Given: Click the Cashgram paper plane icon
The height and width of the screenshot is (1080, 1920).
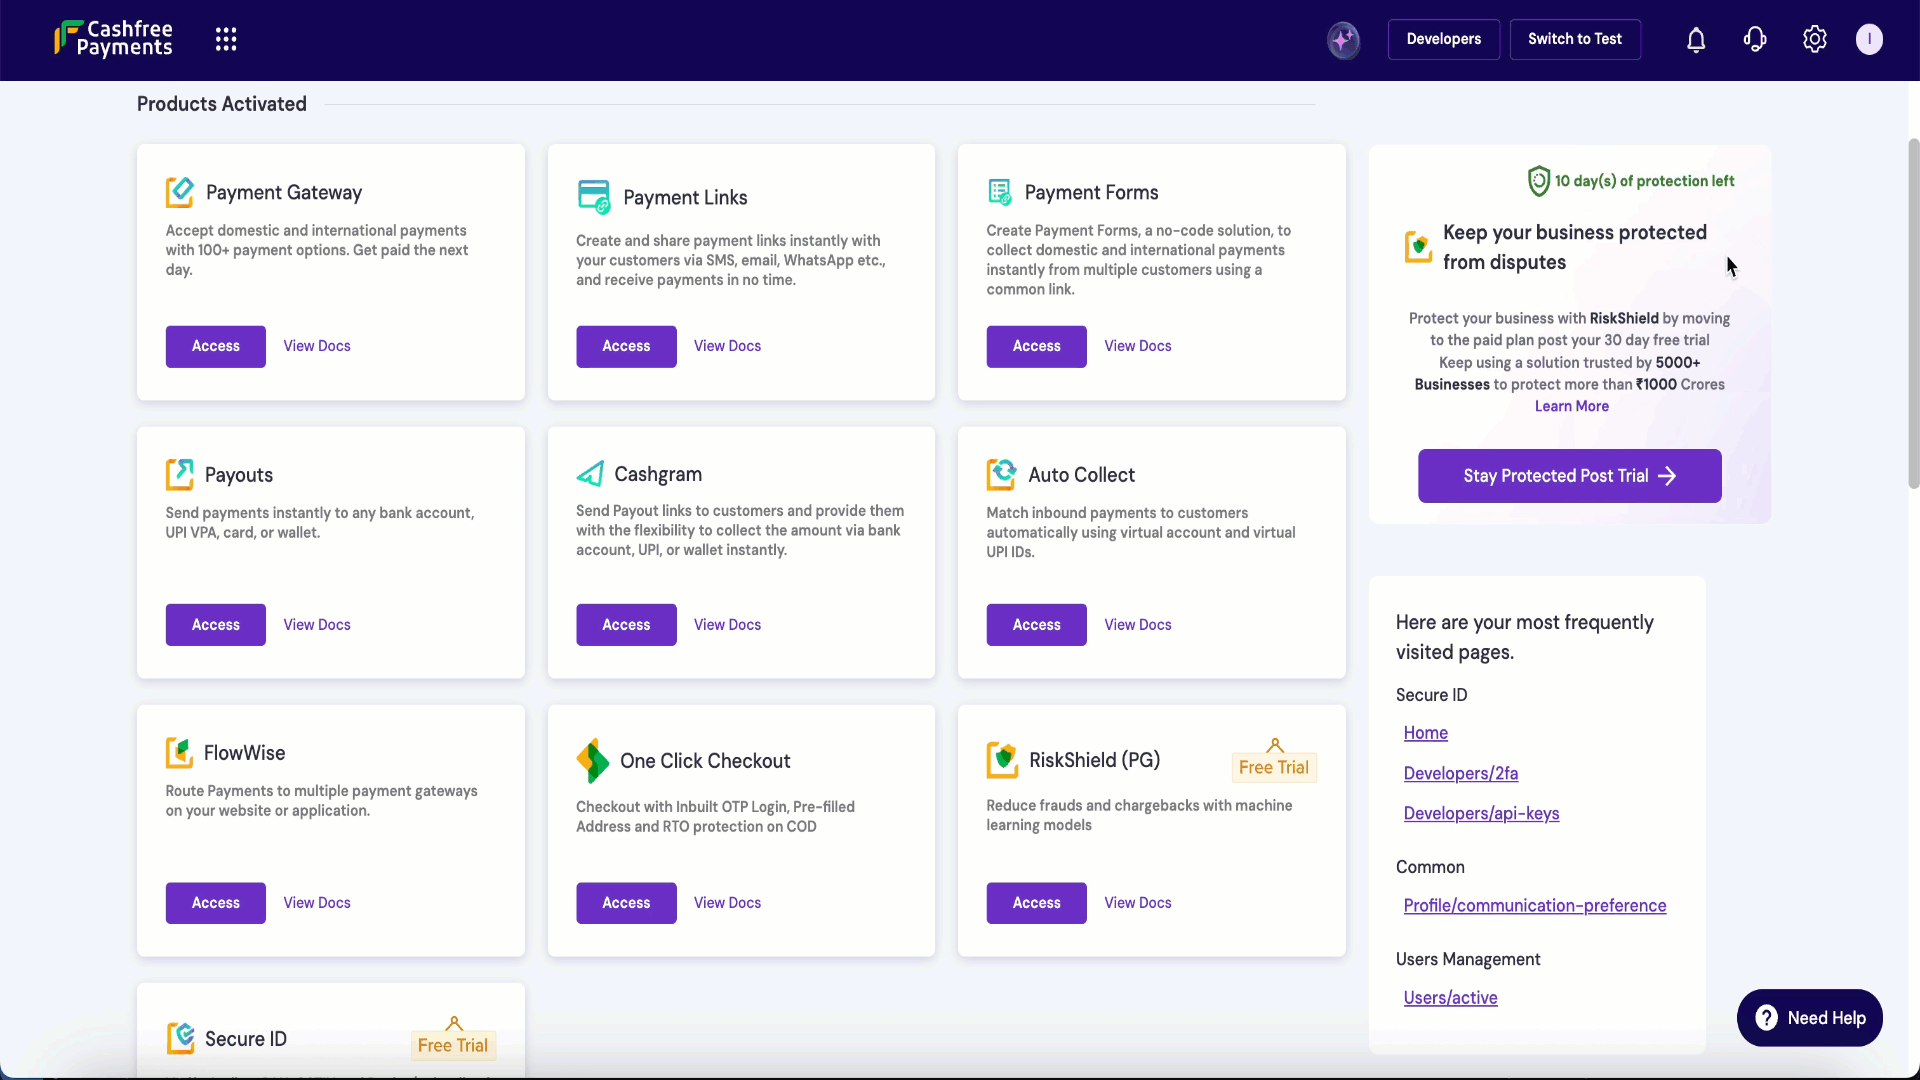Looking at the screenshot, I should coord(590,474).
